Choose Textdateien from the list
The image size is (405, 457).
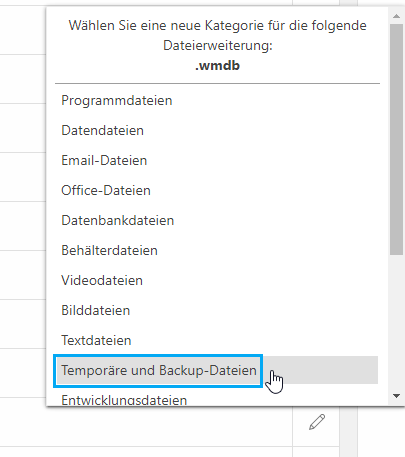(x=217, y=340)
